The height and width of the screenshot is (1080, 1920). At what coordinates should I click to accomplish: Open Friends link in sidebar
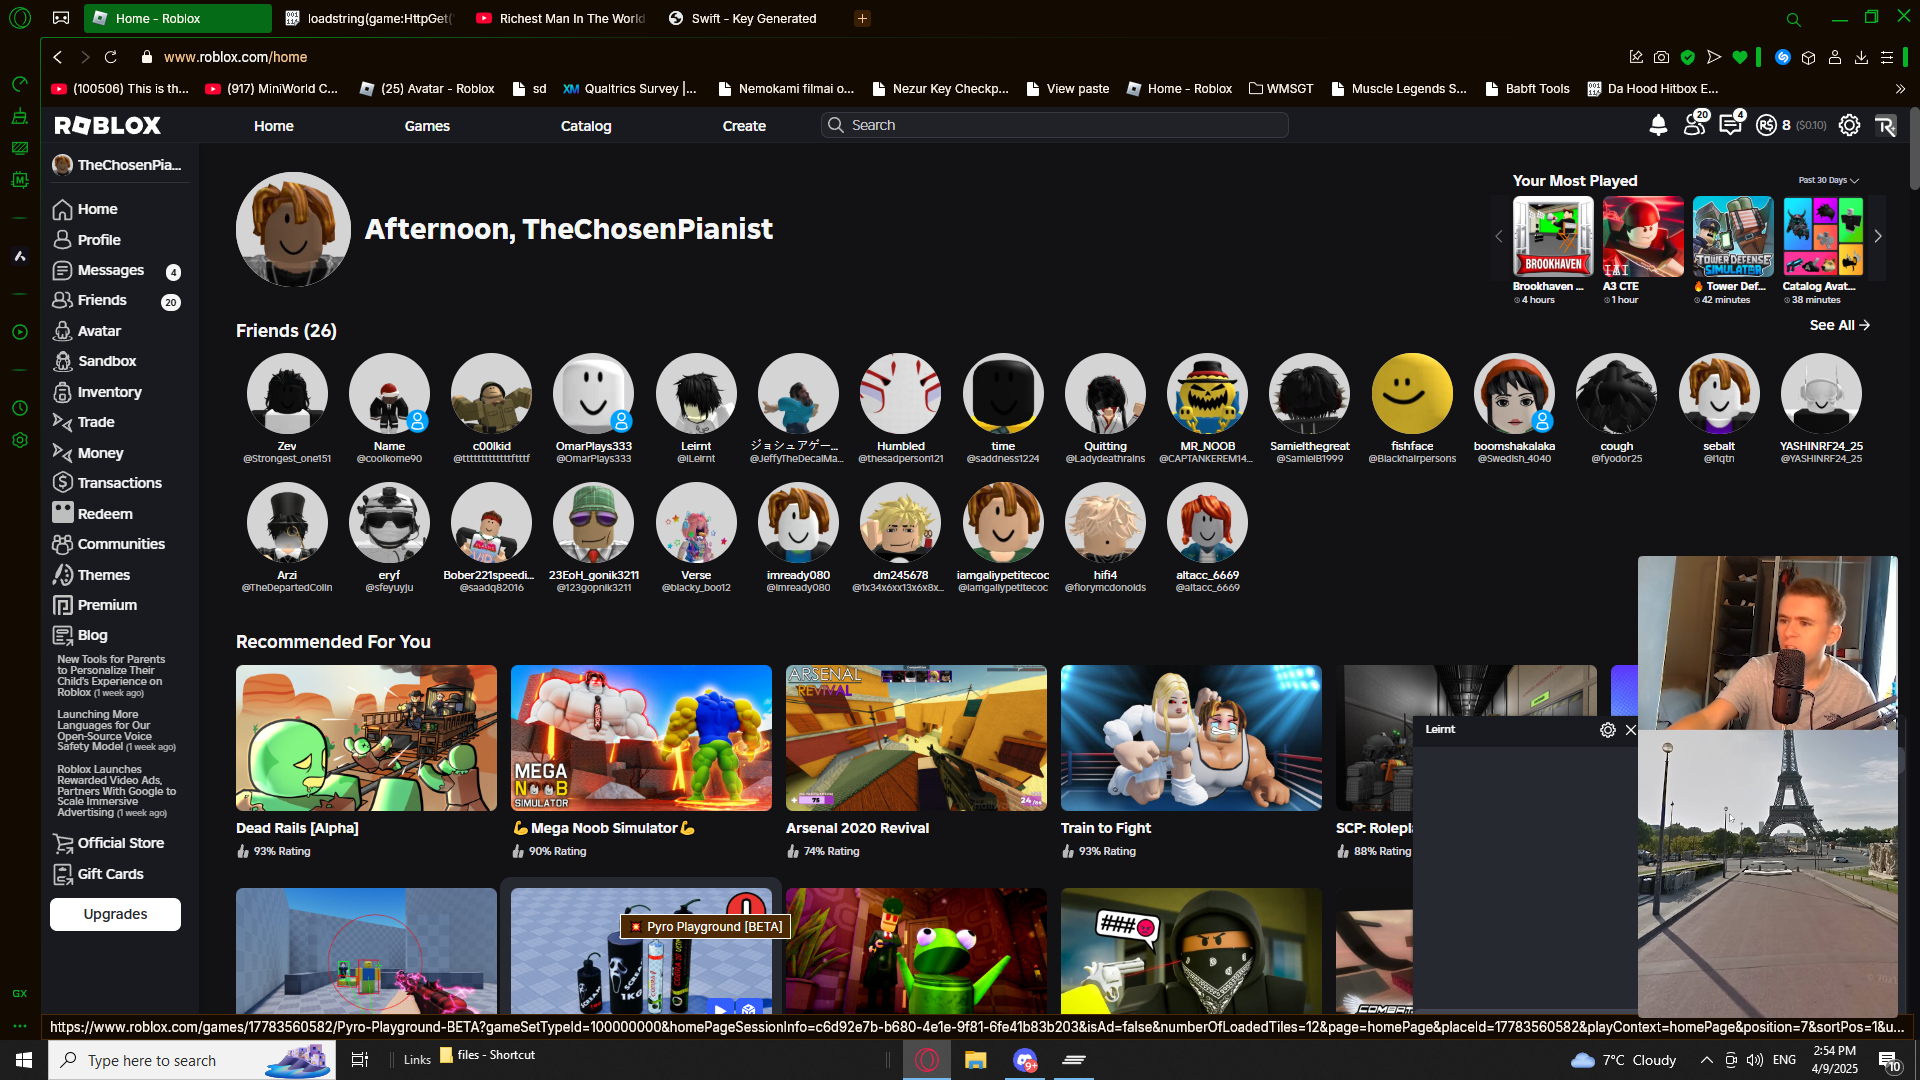click(102, 300)
